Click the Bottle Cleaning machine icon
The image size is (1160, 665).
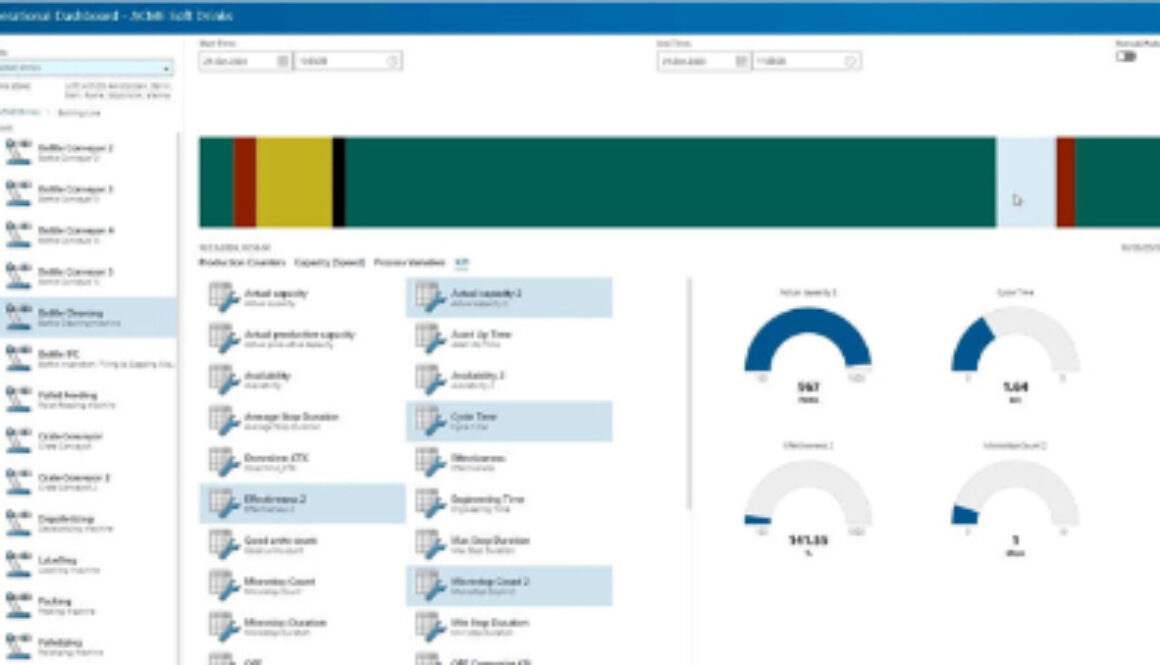[x=18, y=317]
